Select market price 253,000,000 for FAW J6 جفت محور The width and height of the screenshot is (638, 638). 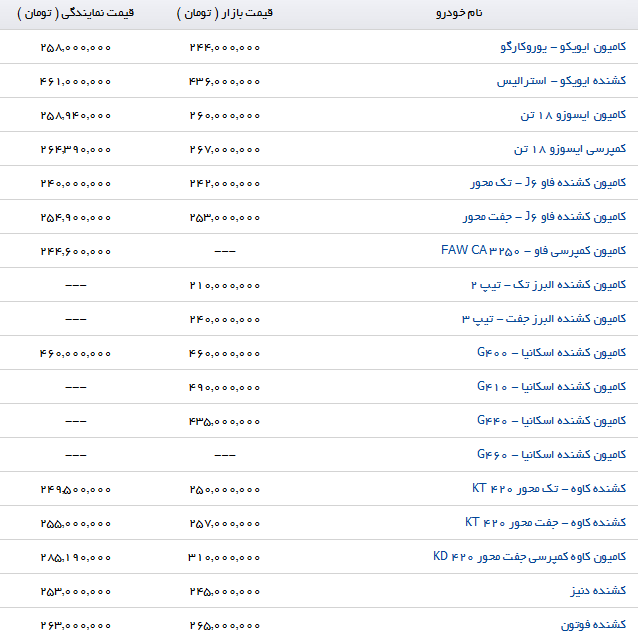(225, 217)
